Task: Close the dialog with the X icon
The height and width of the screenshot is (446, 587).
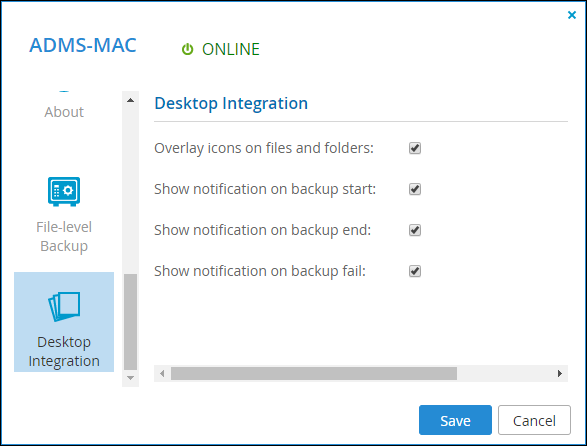Action: click(572, 15)
